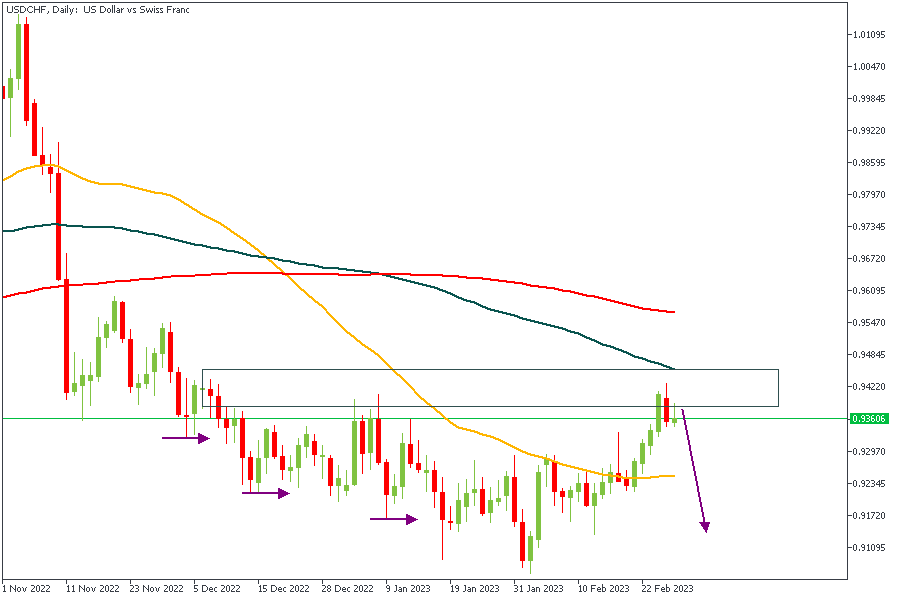The height and width of the screenshot is (600, 900).
Task: Click the 1.01095 price axis label
Action: click(x=870, y=35)
